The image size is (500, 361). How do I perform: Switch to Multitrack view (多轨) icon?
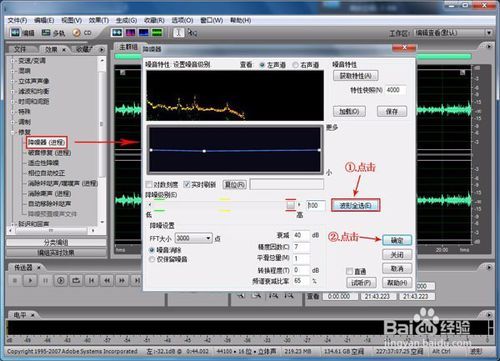coord(46,32)
